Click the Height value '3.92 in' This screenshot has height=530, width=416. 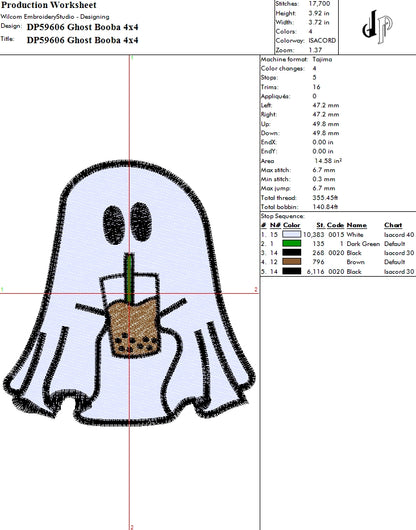pyautogui.click(x=319, y=13)
